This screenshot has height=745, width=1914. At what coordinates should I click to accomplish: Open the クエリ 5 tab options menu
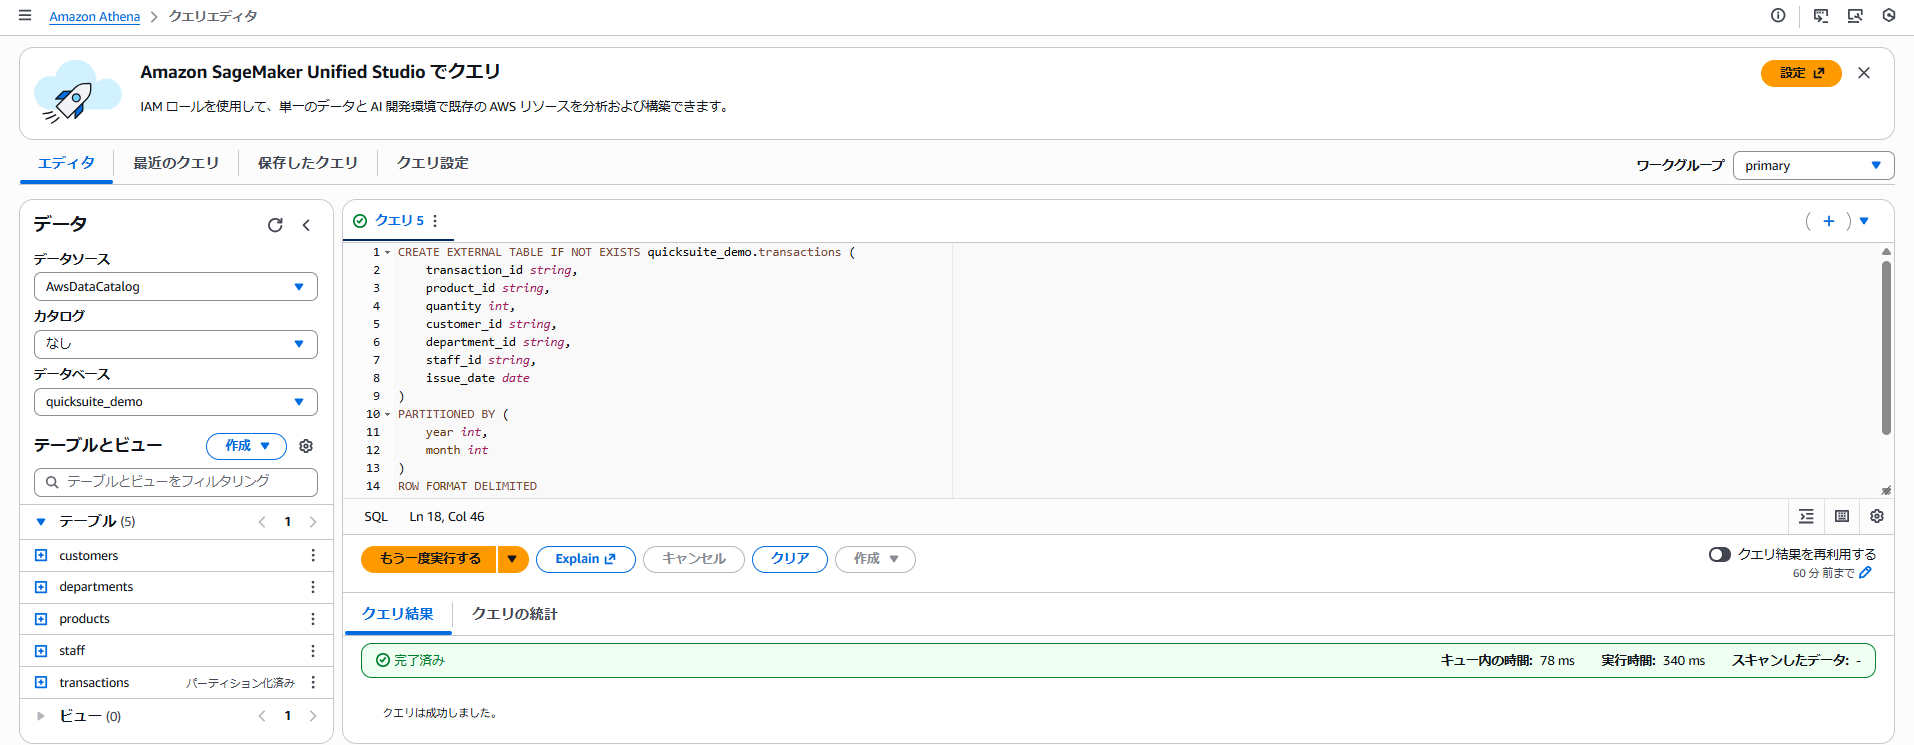pyautogui.click(x=435, y=221)
